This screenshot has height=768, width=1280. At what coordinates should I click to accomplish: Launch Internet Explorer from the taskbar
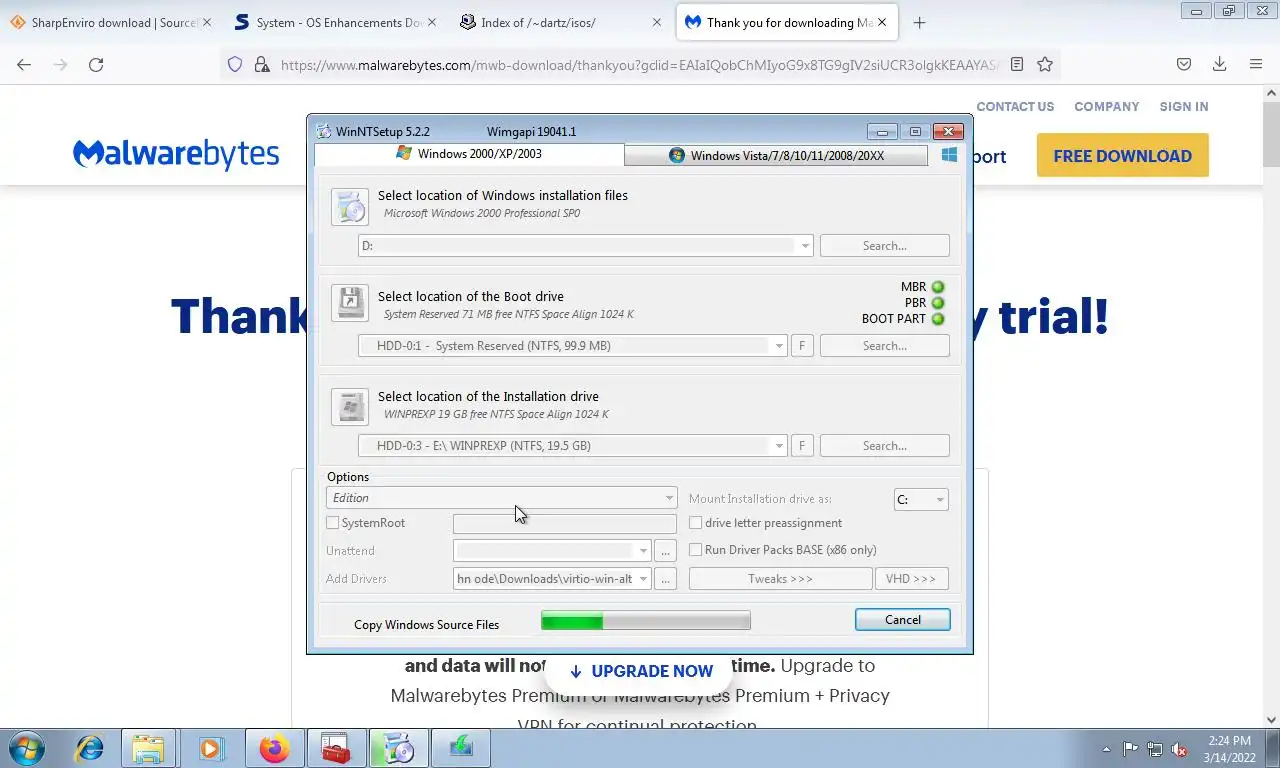(x=90, y=748)
